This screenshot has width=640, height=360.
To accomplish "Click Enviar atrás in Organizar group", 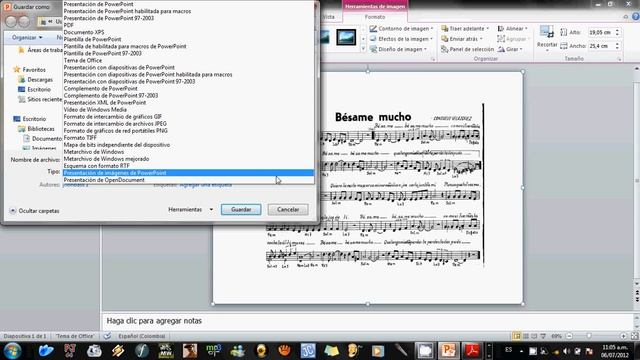I will pyautogui.click(x=462, y=39).
